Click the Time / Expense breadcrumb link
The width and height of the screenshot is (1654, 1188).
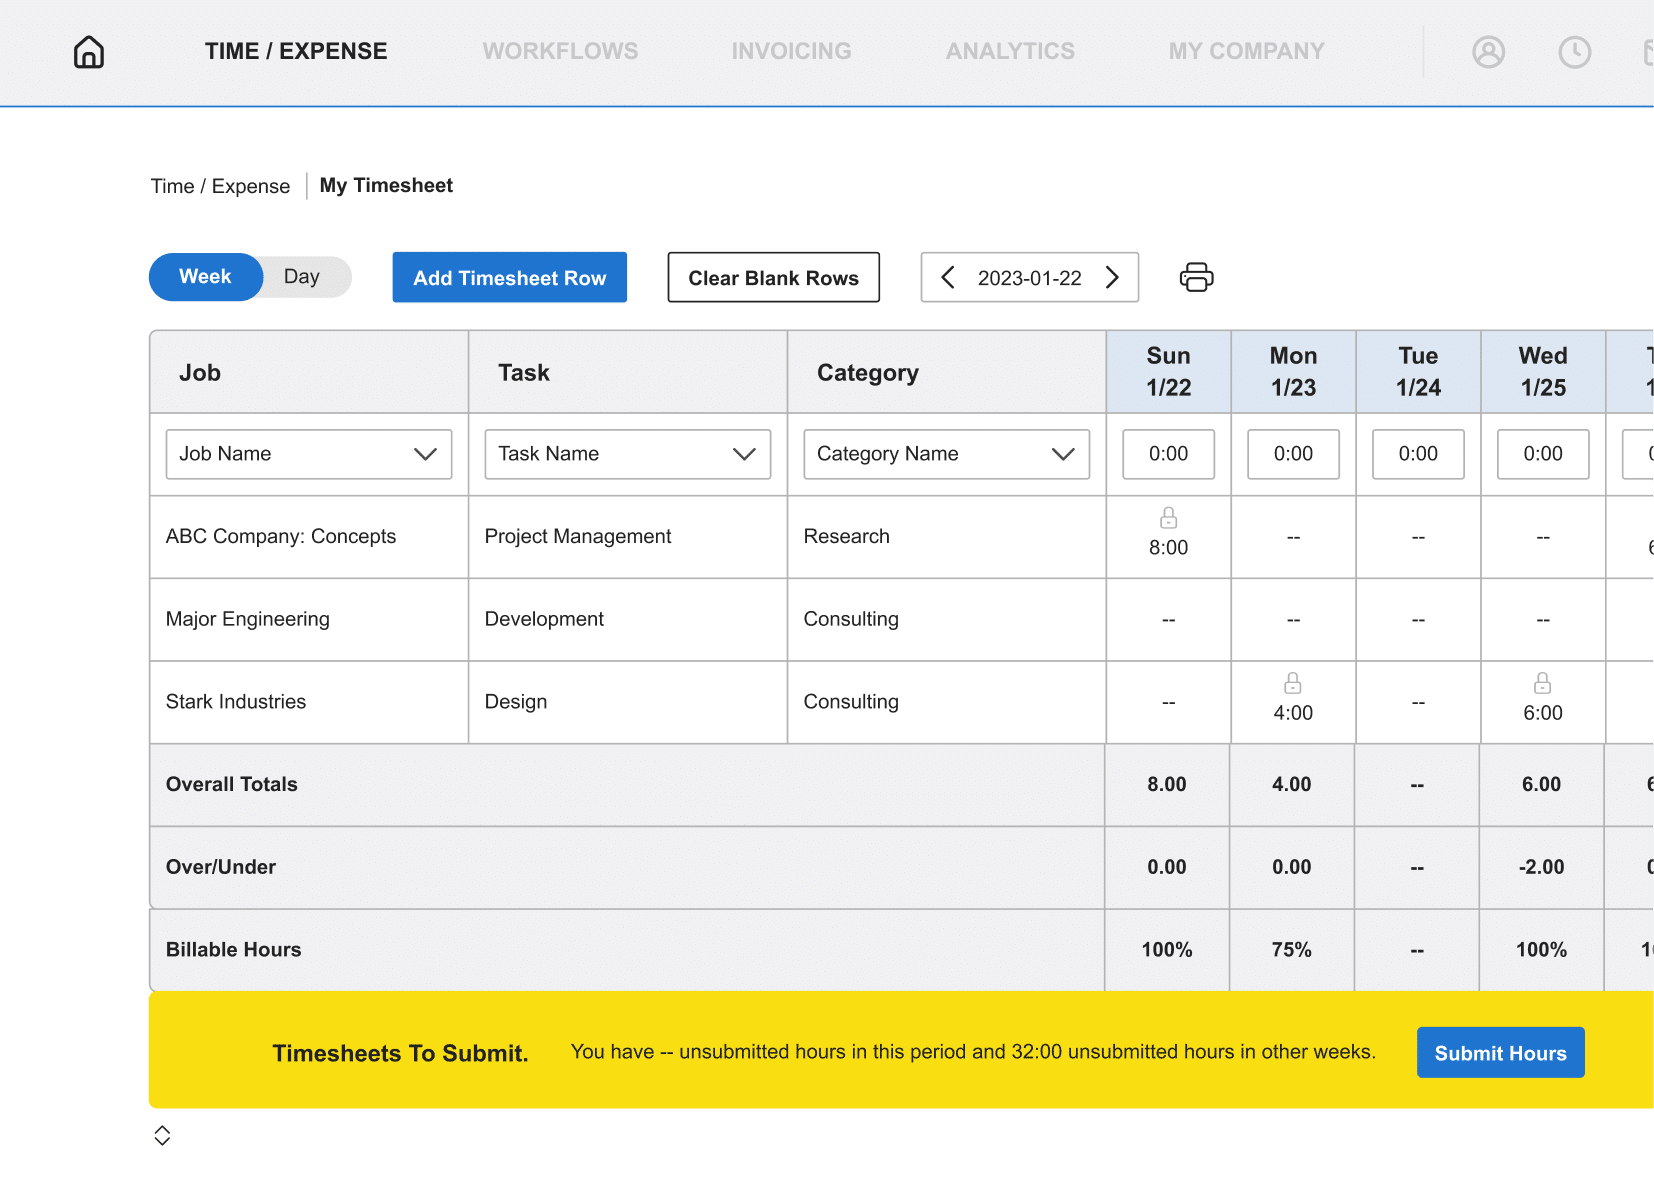point(220,186)
